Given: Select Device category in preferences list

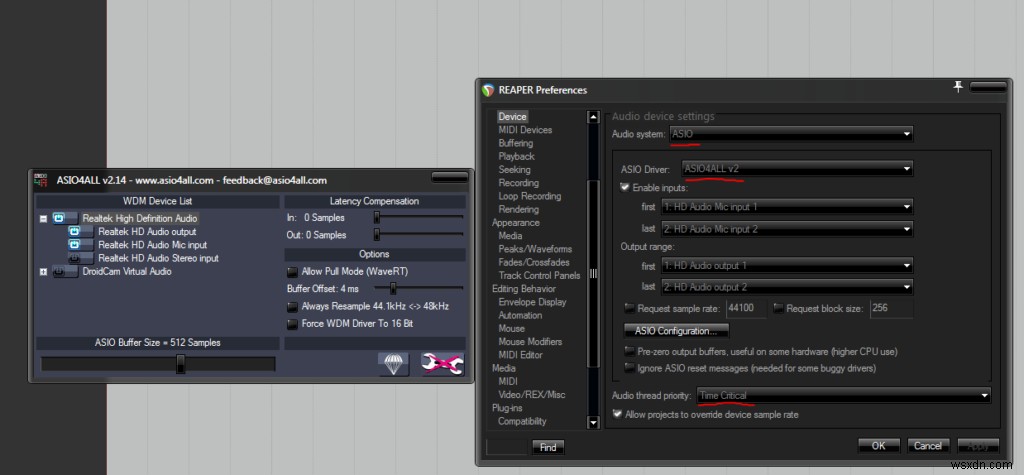Looking at the screenshot, I should 512,116.
